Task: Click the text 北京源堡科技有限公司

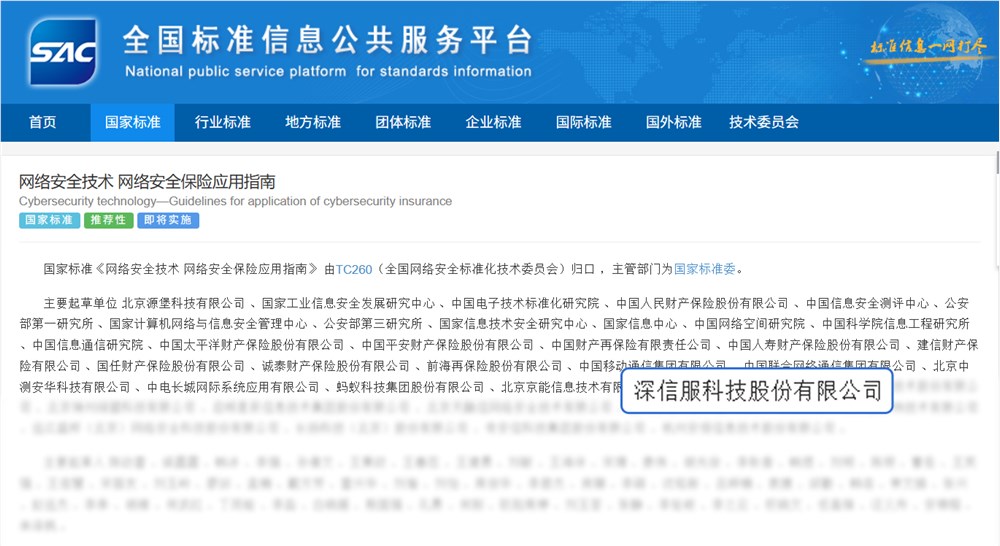Action: (183, 303)
